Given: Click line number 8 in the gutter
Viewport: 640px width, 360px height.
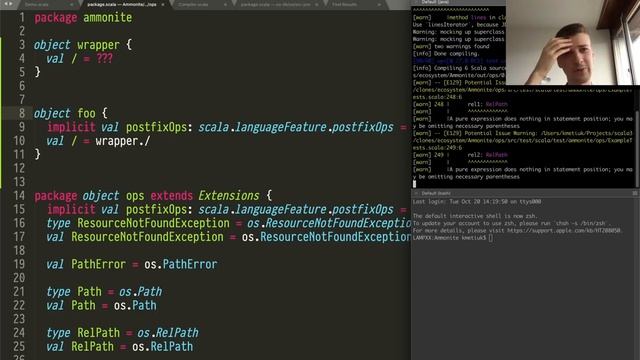Looking at the screenshot, I should 21,113.
